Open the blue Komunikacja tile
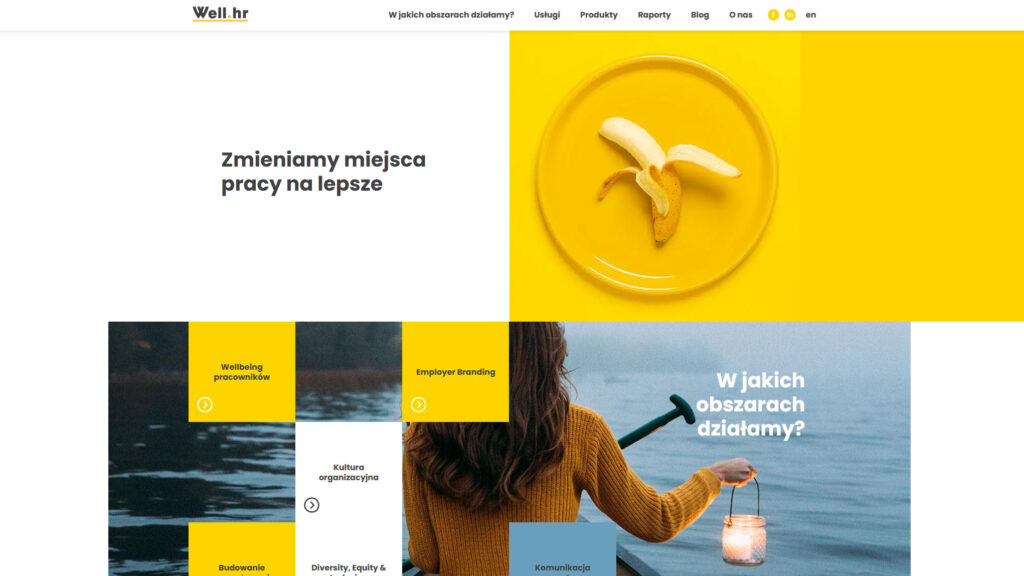 click(562, 549)
